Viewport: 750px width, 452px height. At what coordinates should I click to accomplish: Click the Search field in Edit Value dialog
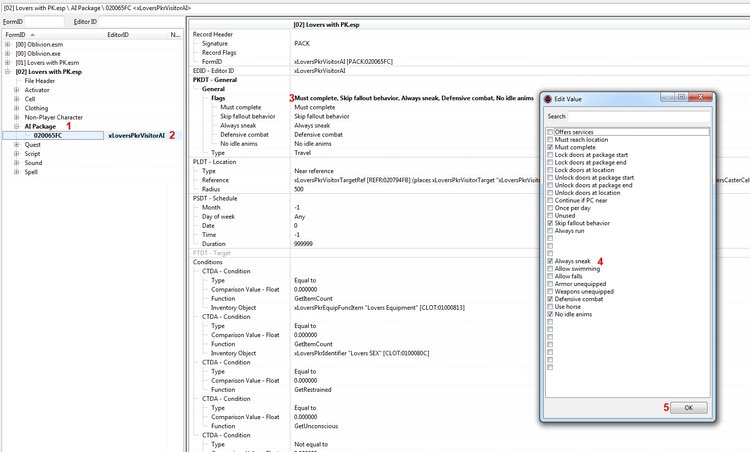tap(639, 116)
